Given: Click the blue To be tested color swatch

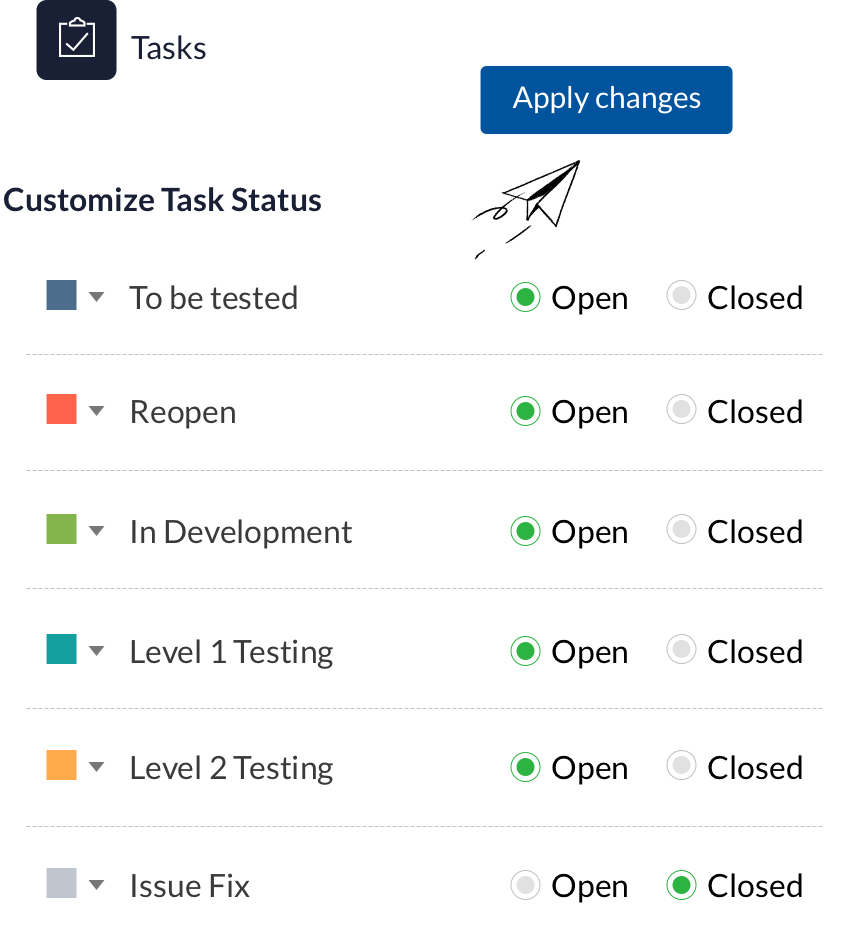Looking at the screenshot, I should (x=62, y=295).
